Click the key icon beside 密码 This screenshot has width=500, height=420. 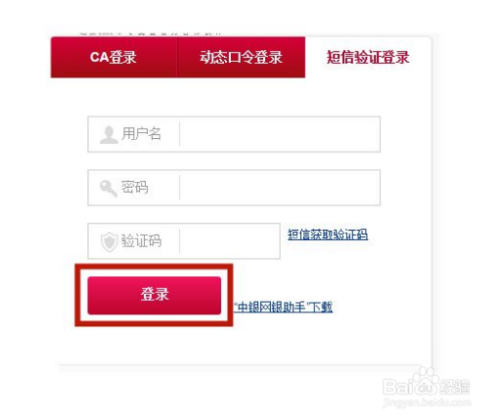click(109, 188)
